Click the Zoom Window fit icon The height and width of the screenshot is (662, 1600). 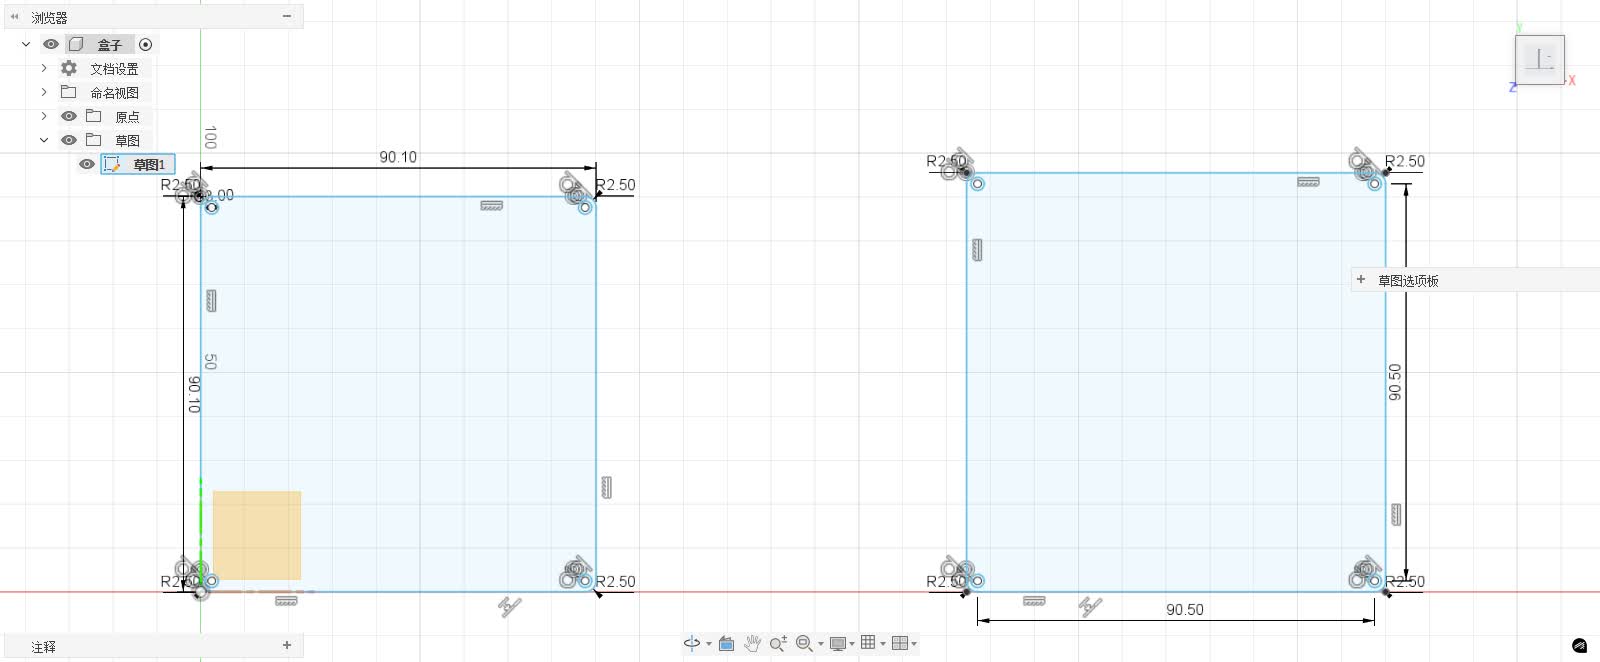tap(804, 643)
